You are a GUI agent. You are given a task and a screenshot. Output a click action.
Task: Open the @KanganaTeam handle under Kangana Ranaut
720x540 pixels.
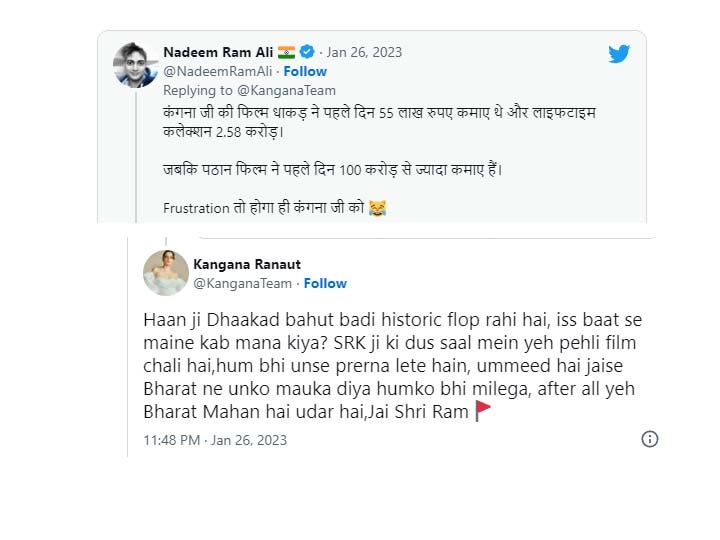[243, 283]
